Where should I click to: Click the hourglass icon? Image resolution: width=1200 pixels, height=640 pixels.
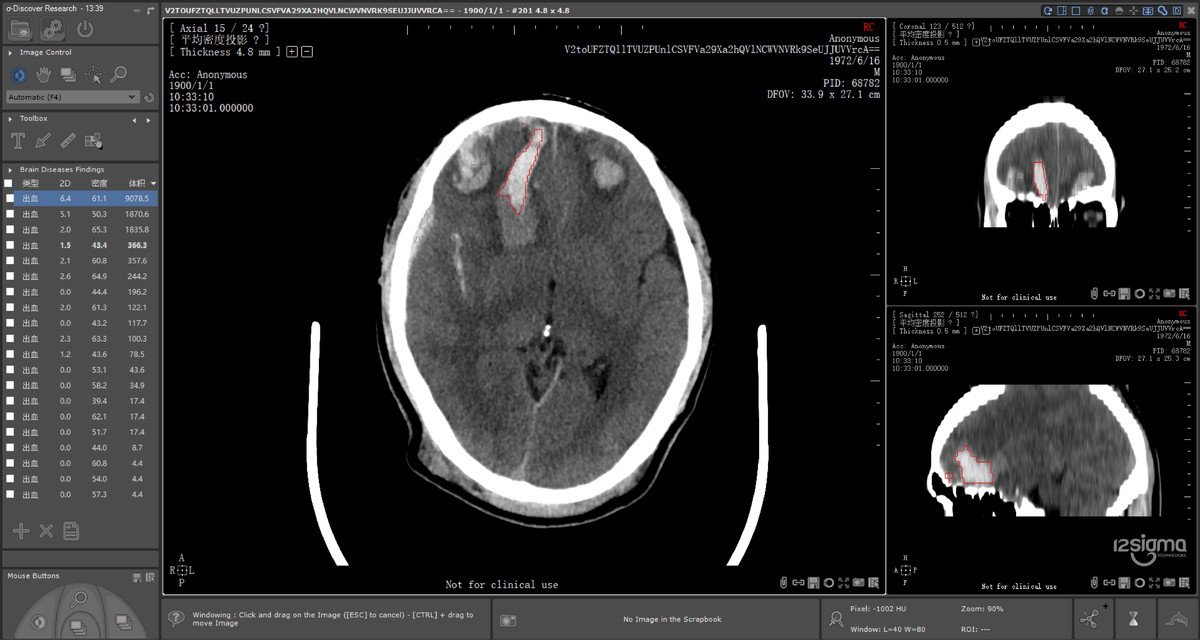coord(1133,619)
